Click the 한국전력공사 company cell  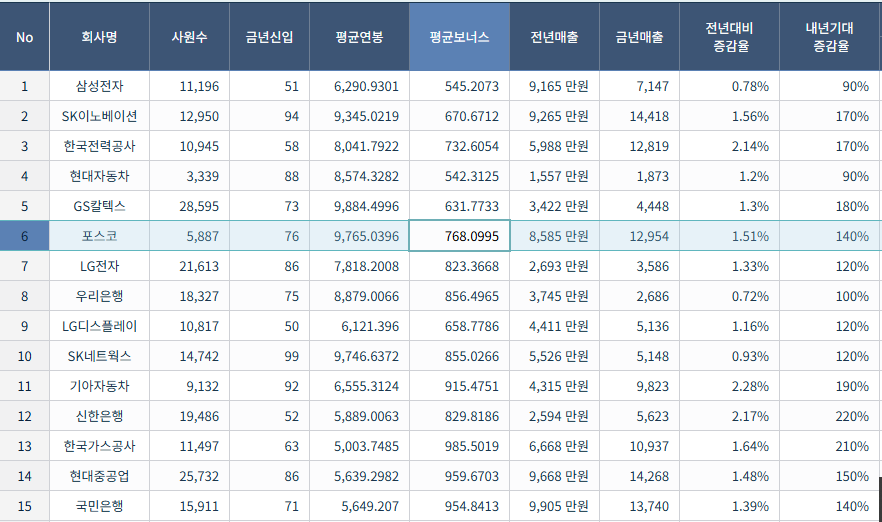pyautogui.click(x=100, y=146)
